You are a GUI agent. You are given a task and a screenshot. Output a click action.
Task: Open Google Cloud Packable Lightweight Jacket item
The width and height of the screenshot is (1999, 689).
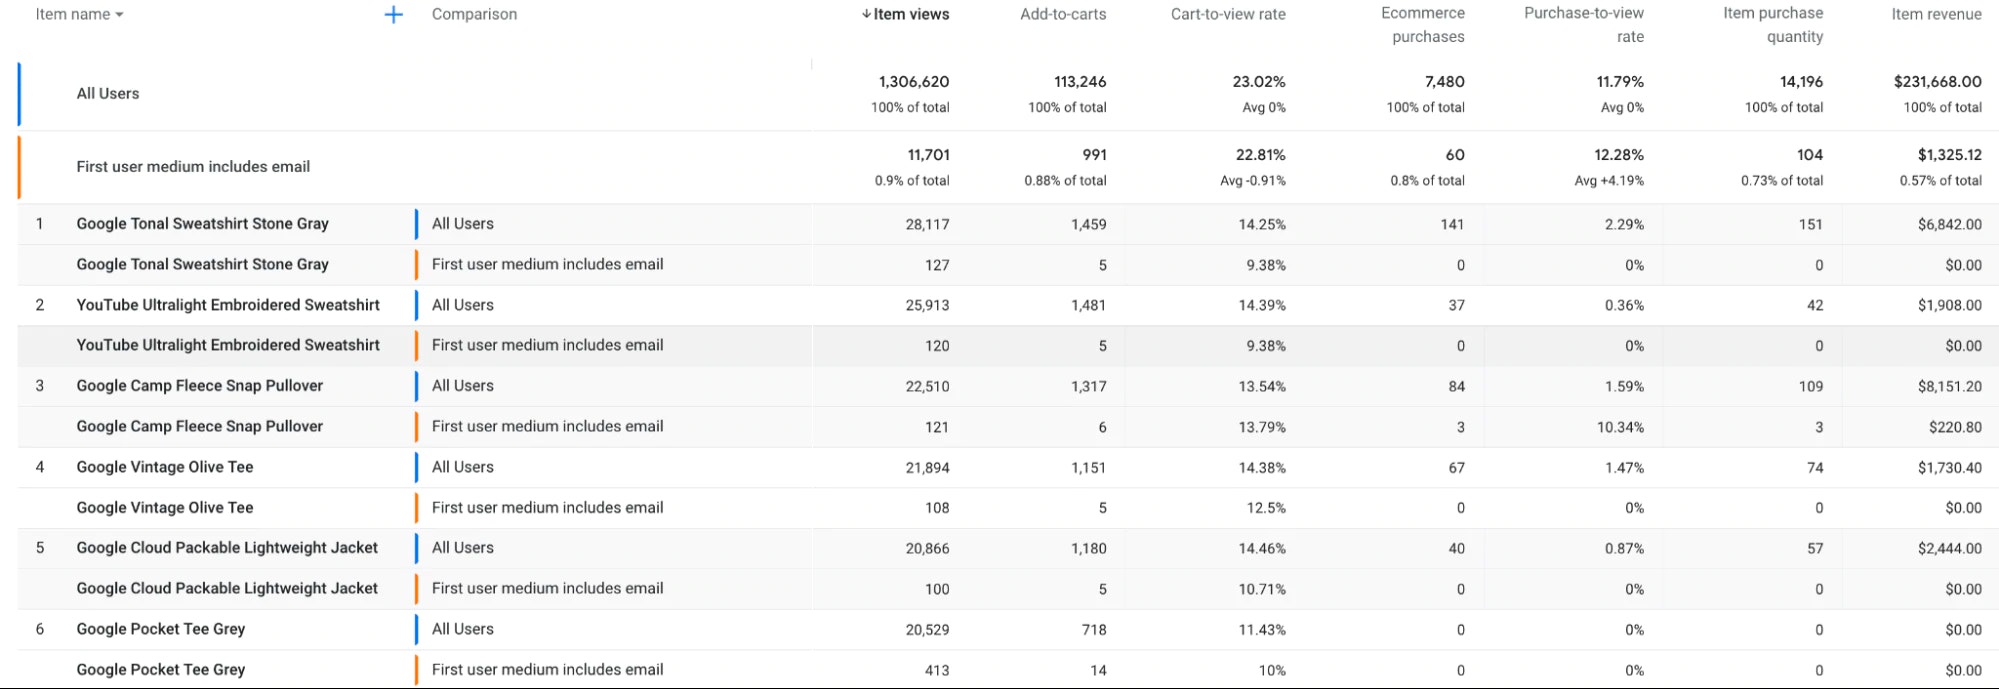pos(227,547)
